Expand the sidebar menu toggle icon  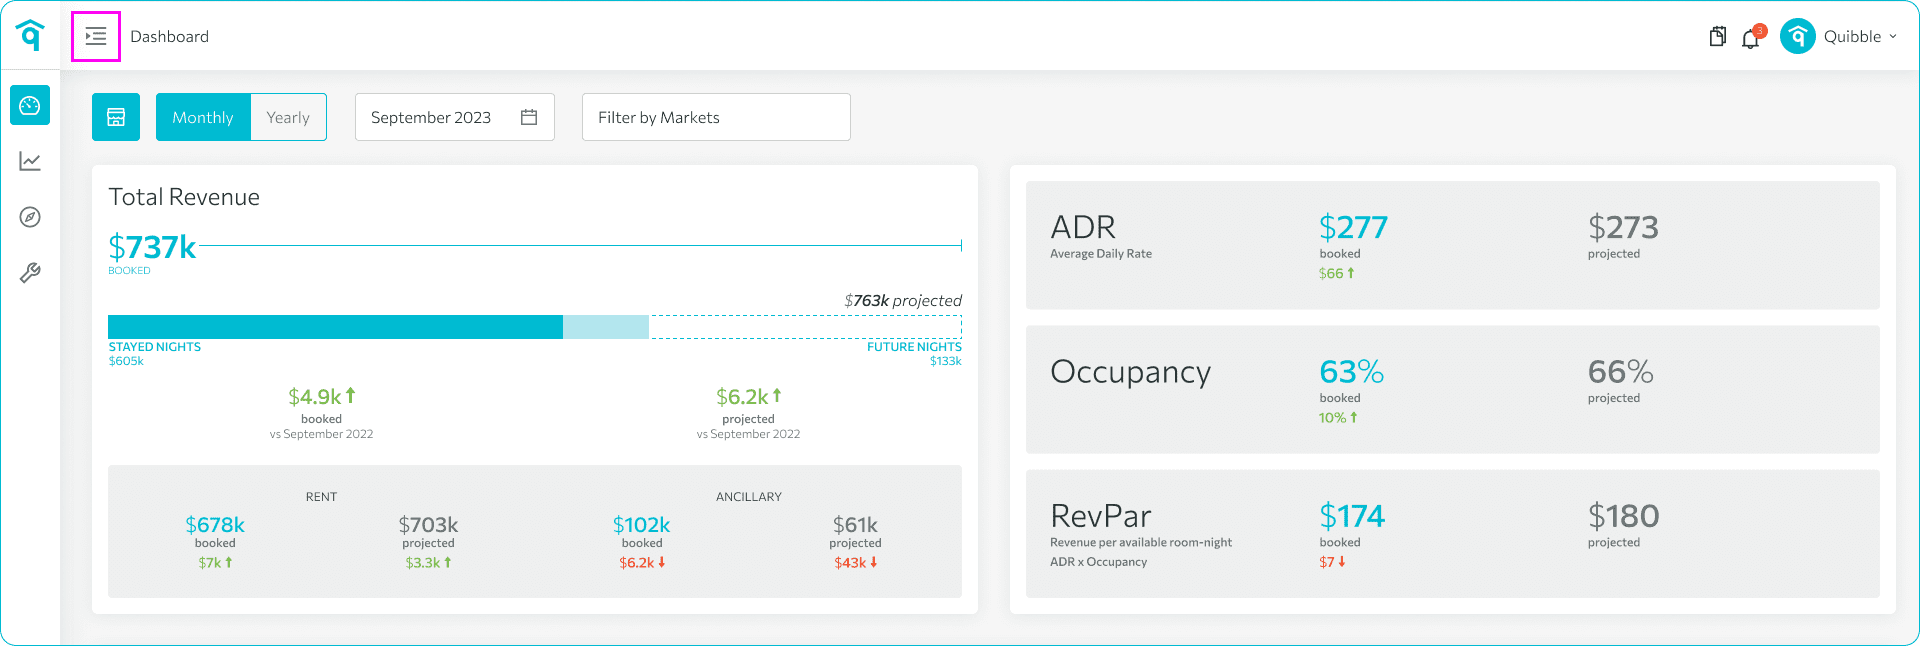coord(96,36)
